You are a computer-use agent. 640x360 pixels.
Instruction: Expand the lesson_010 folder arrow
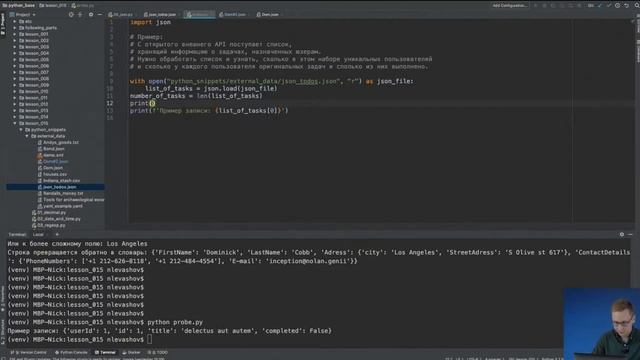tap(15, 91)
